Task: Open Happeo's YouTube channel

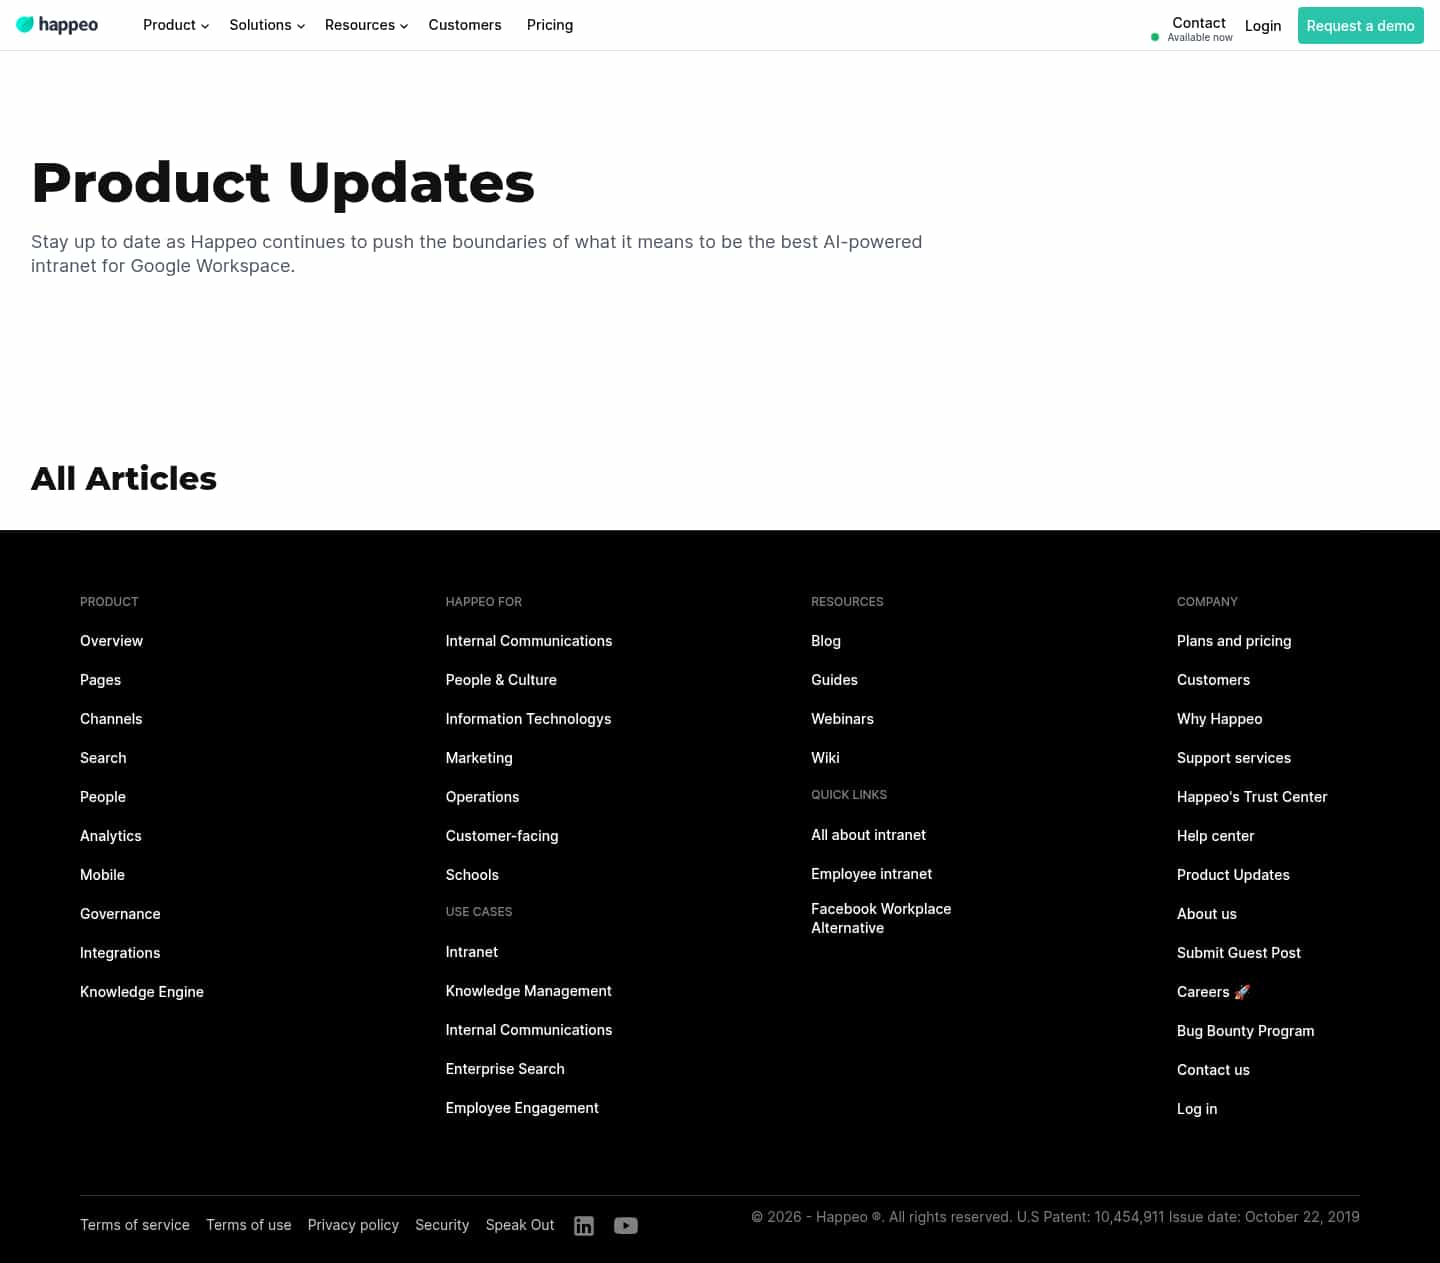Action: [626, 1225]
